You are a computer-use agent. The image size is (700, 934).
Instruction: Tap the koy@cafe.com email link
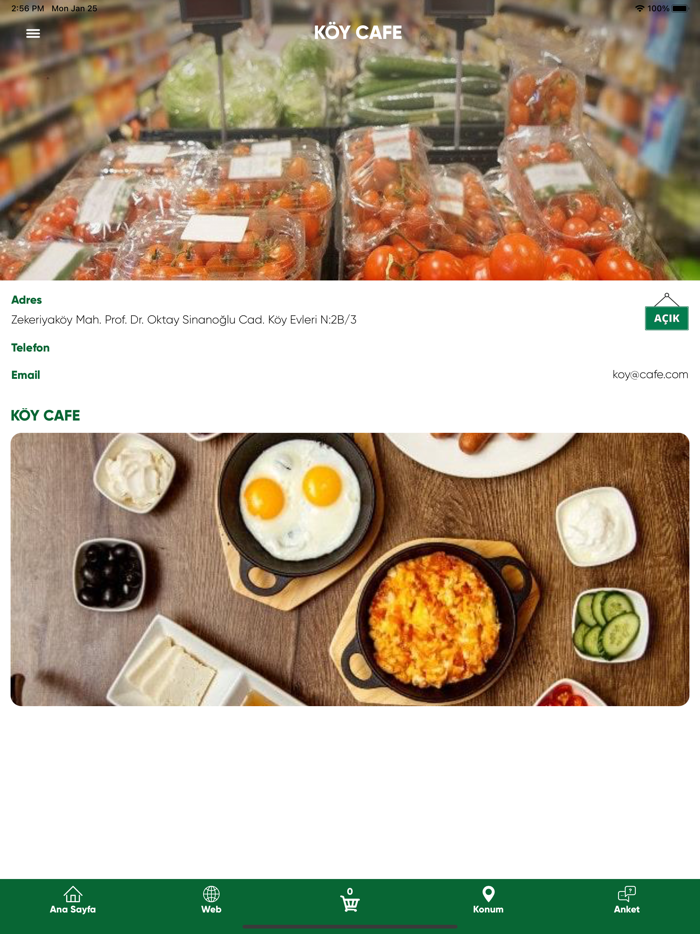(650, 375)
